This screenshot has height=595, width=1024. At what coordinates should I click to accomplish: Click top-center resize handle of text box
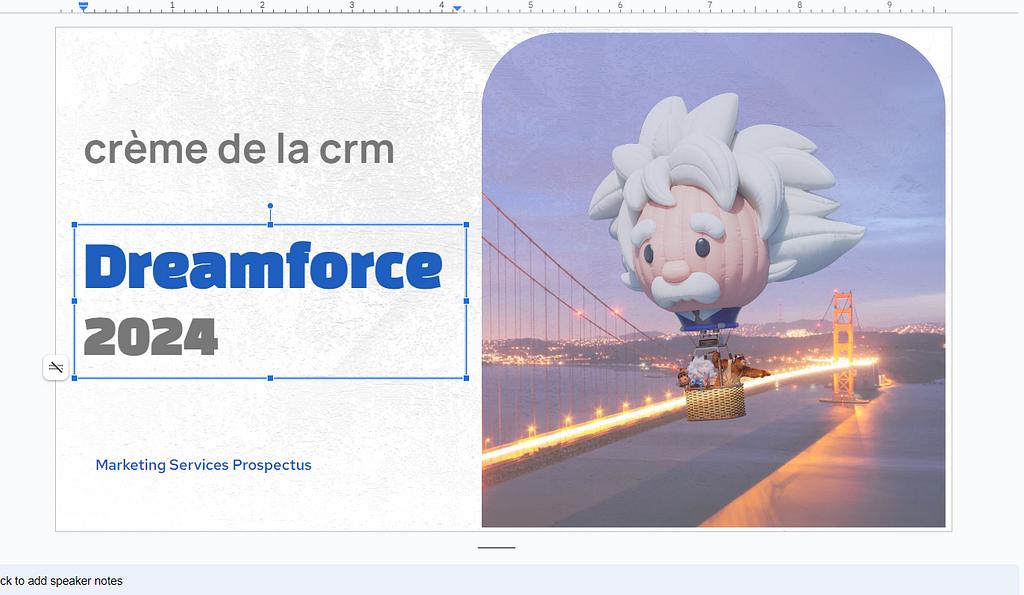pos(270,225)
